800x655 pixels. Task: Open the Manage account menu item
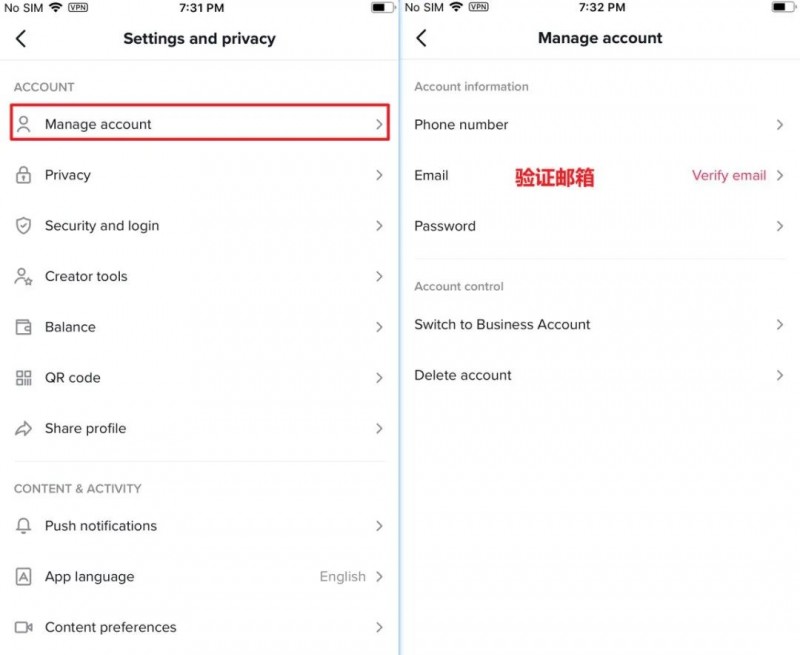(199, 122)
